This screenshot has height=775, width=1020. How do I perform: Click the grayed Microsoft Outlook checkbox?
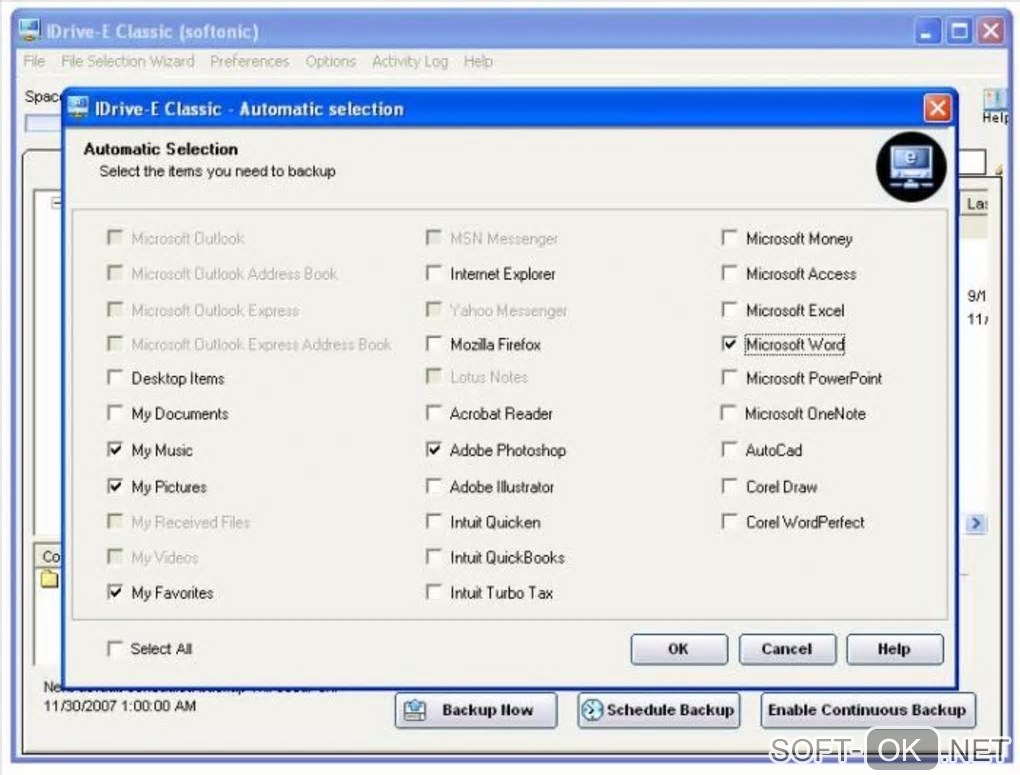coord(114,238)
